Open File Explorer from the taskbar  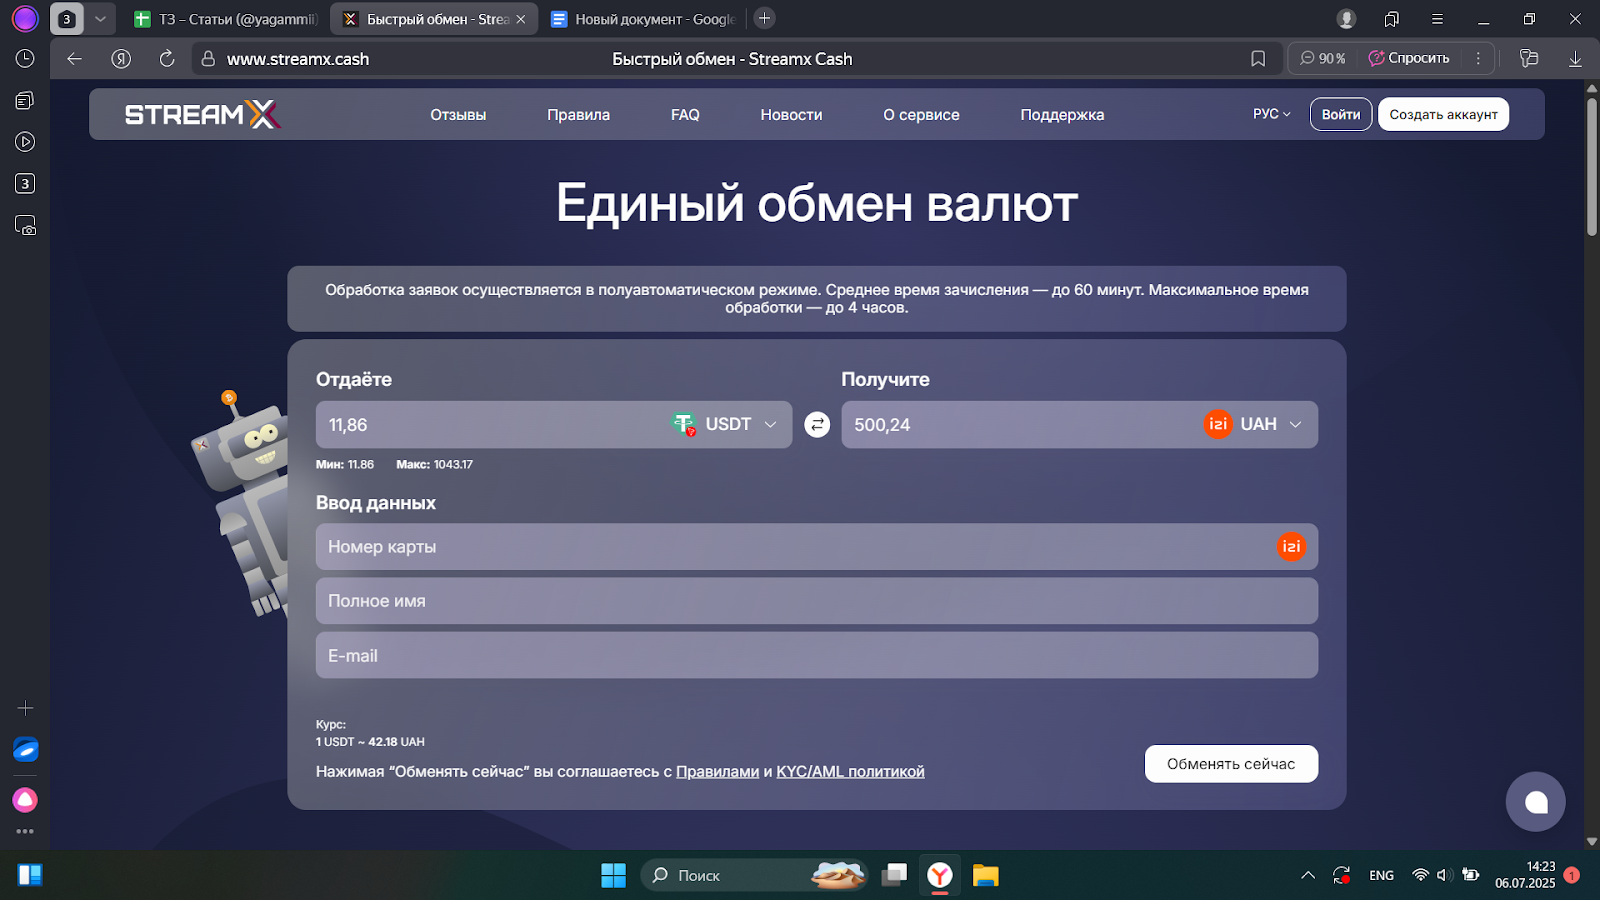(x=985, y=876)
